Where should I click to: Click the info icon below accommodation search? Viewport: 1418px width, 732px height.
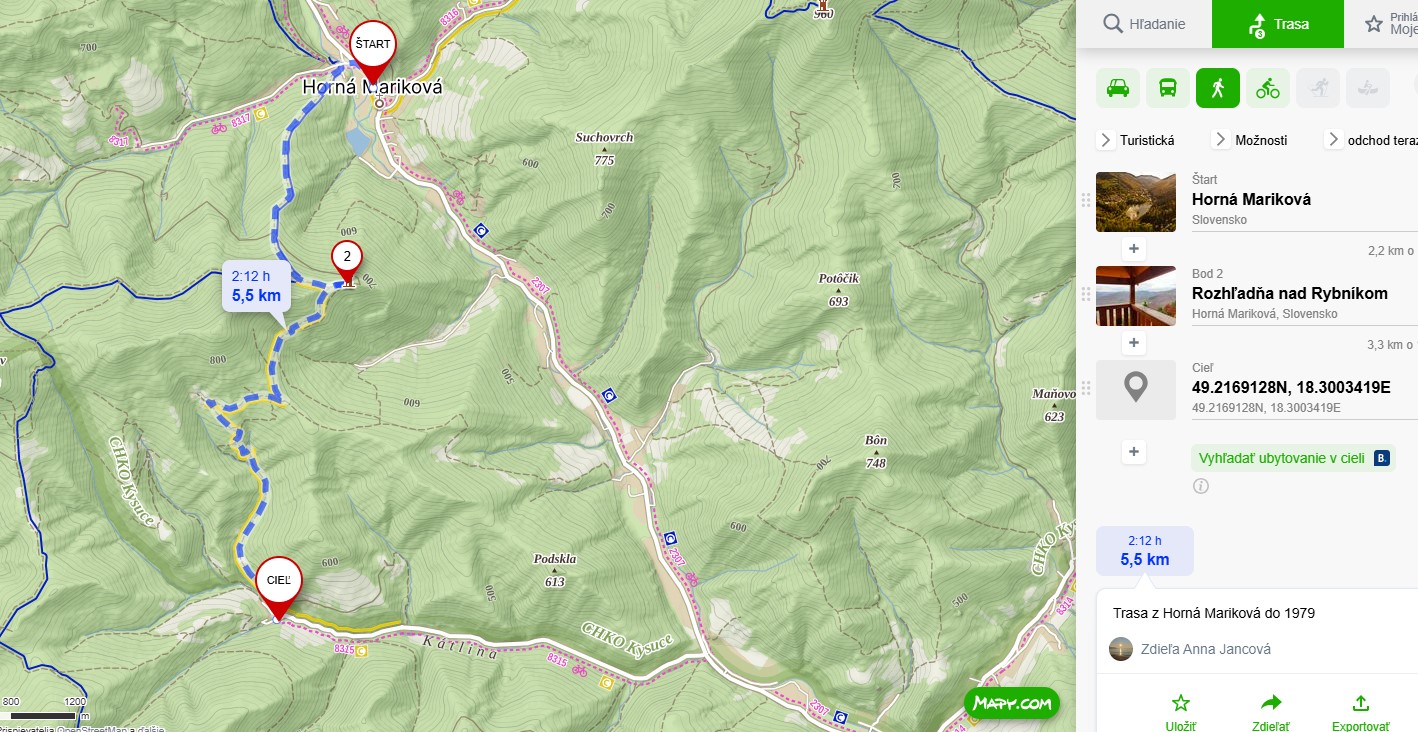(1201, 486)
